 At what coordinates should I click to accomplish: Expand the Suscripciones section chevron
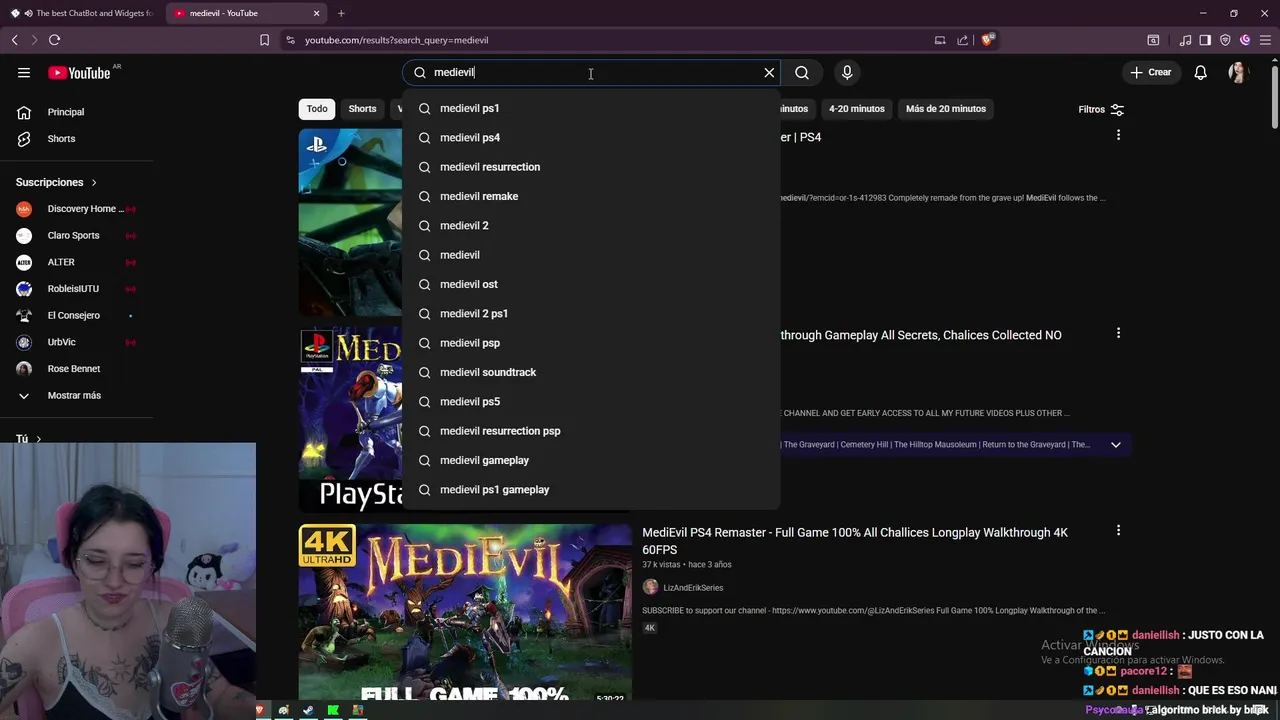point(94,182)
